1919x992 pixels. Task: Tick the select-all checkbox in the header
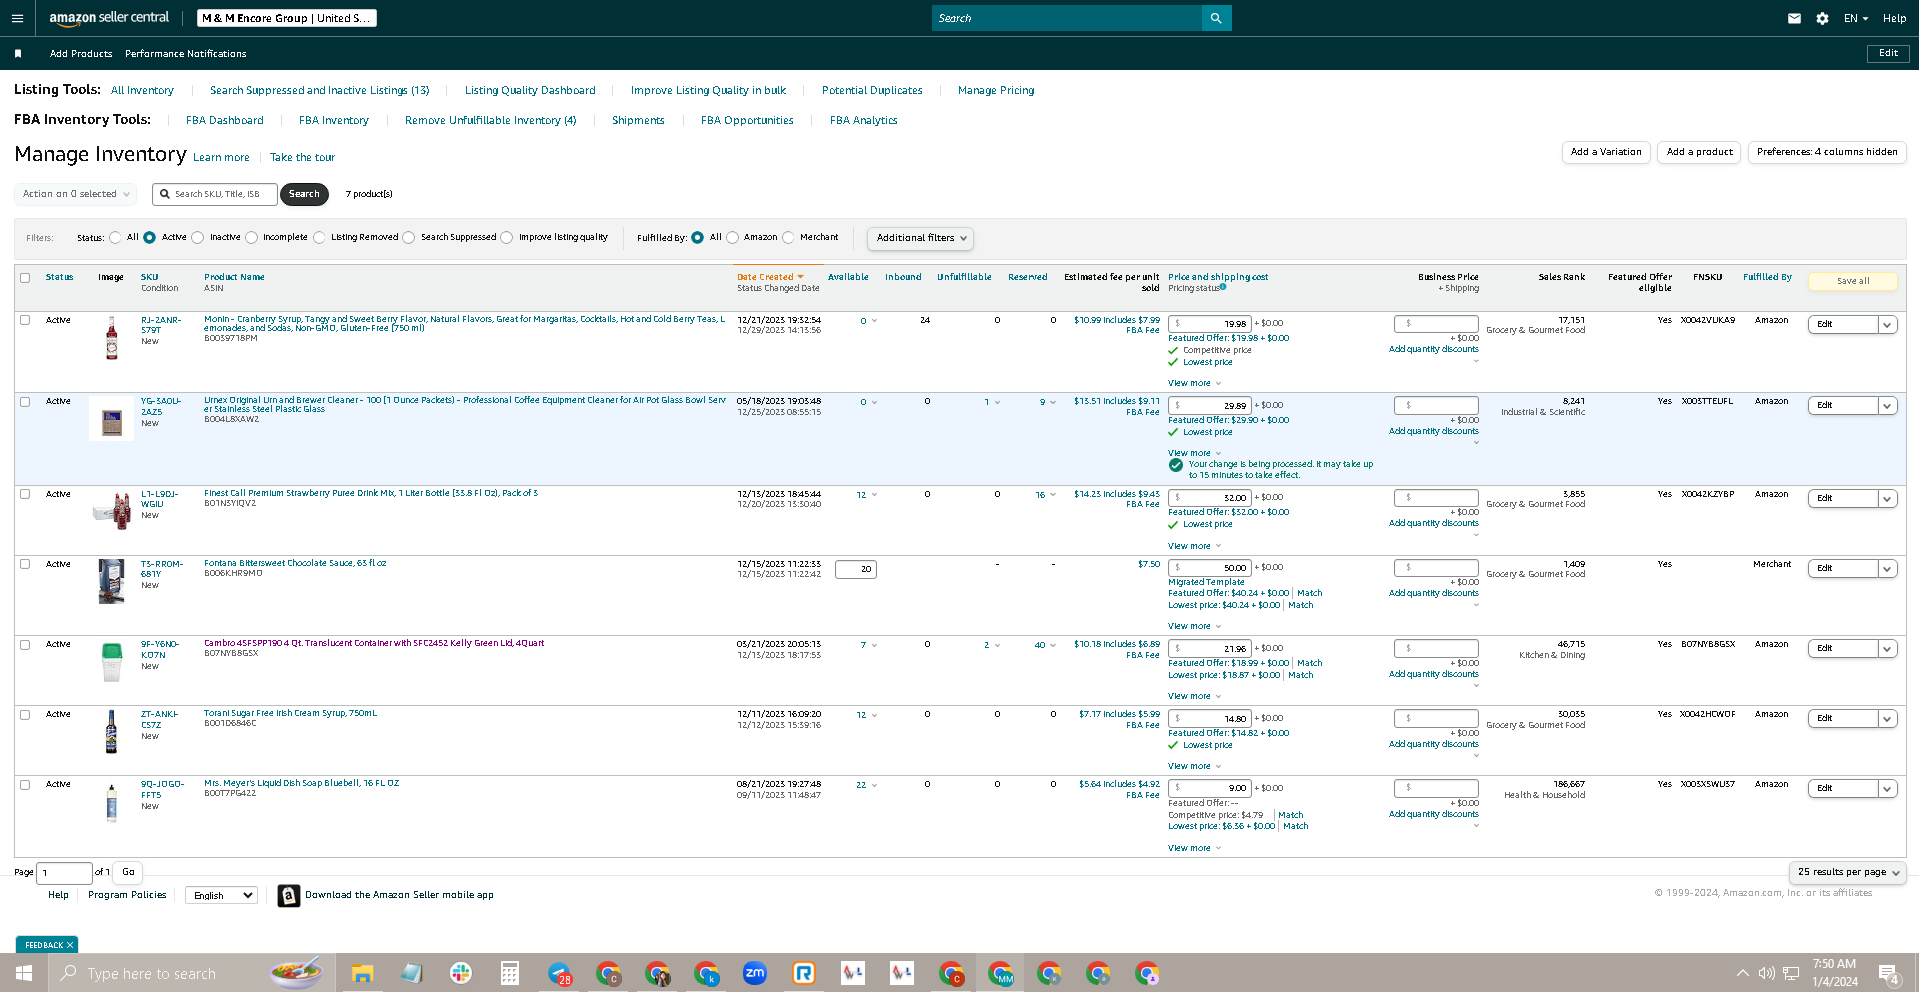point(25,278)
